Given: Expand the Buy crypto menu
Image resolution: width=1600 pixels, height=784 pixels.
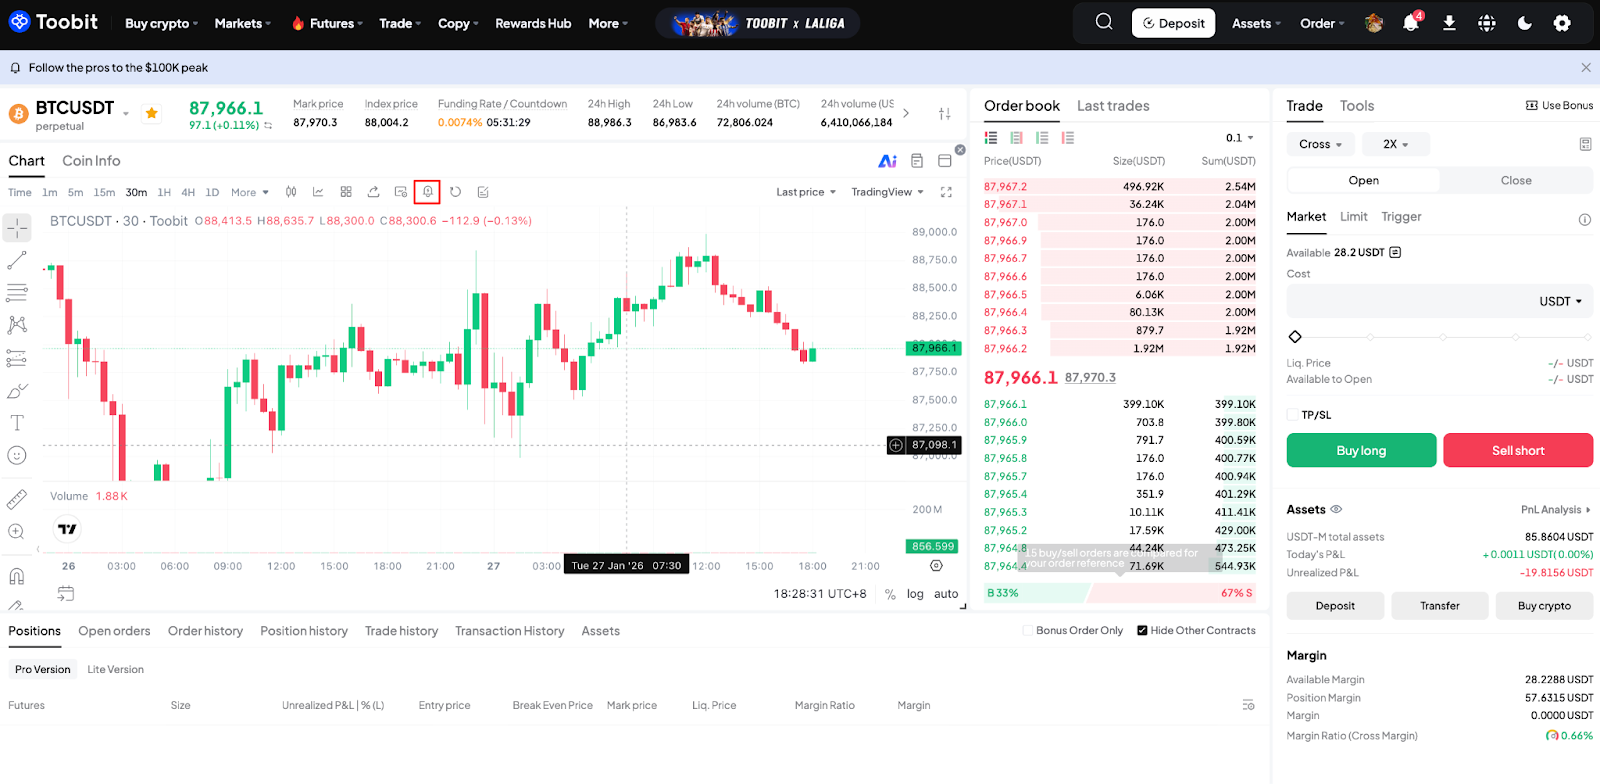Looking at the screenshot, I should [x=161, y=23].
